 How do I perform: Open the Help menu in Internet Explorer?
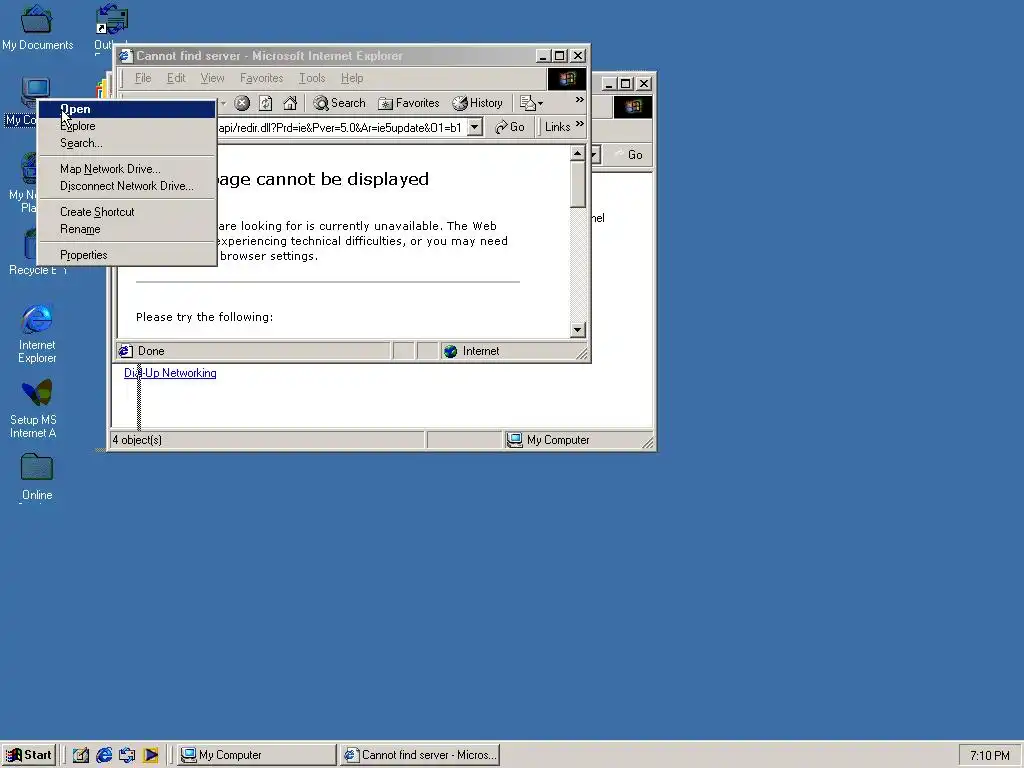pos(352,78)
